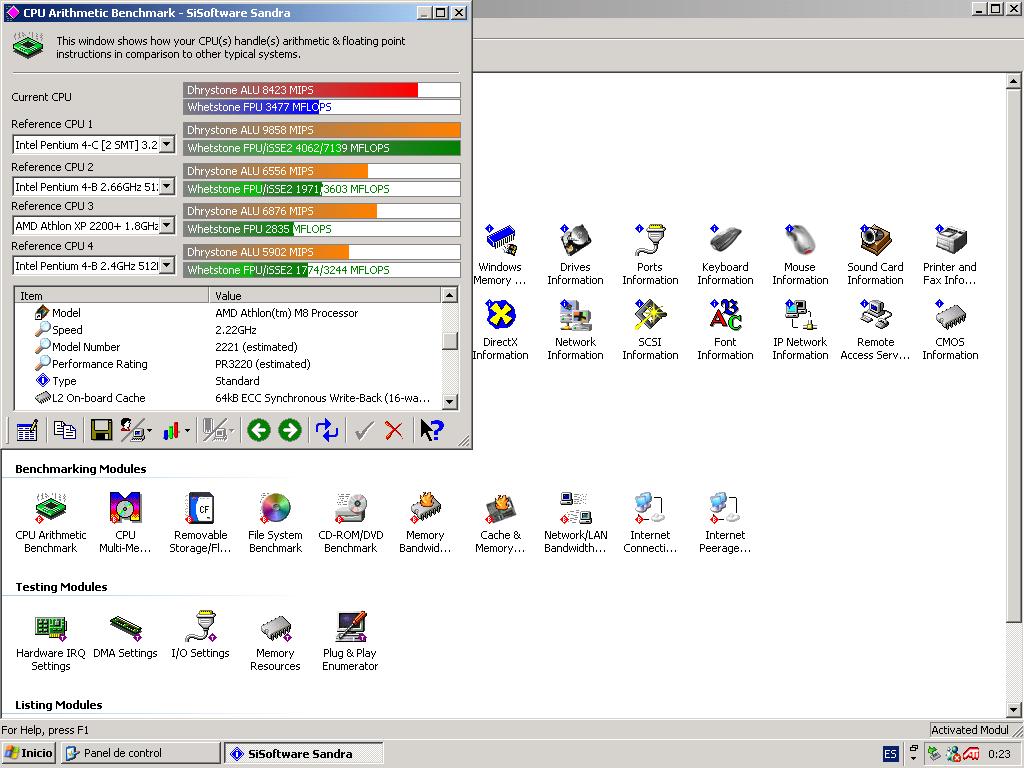Open the Reference CPU 4 combo box

[x=166, y=266]
